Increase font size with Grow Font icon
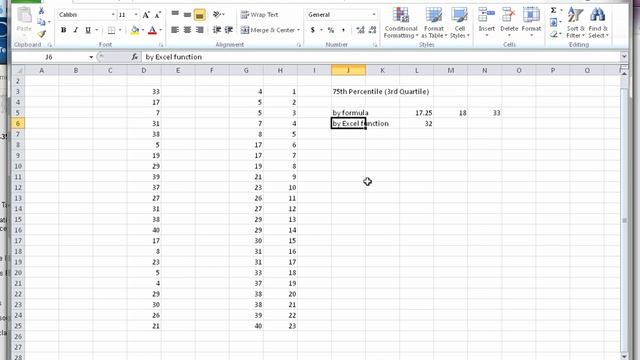 pyautogui.click(x=146, y=15)
